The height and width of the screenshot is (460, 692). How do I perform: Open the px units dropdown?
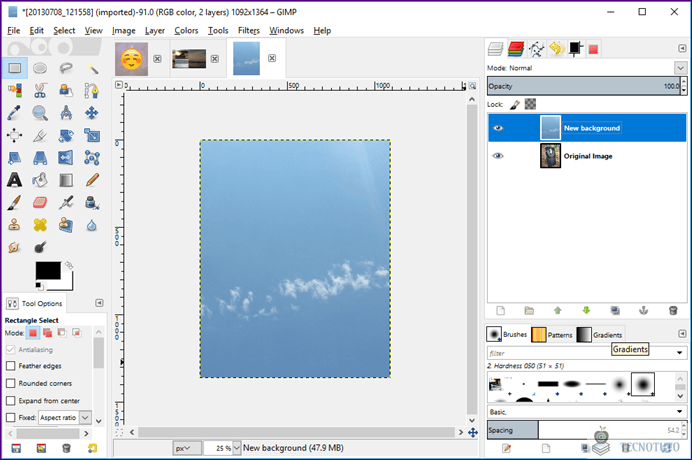(x=187, y=448)
